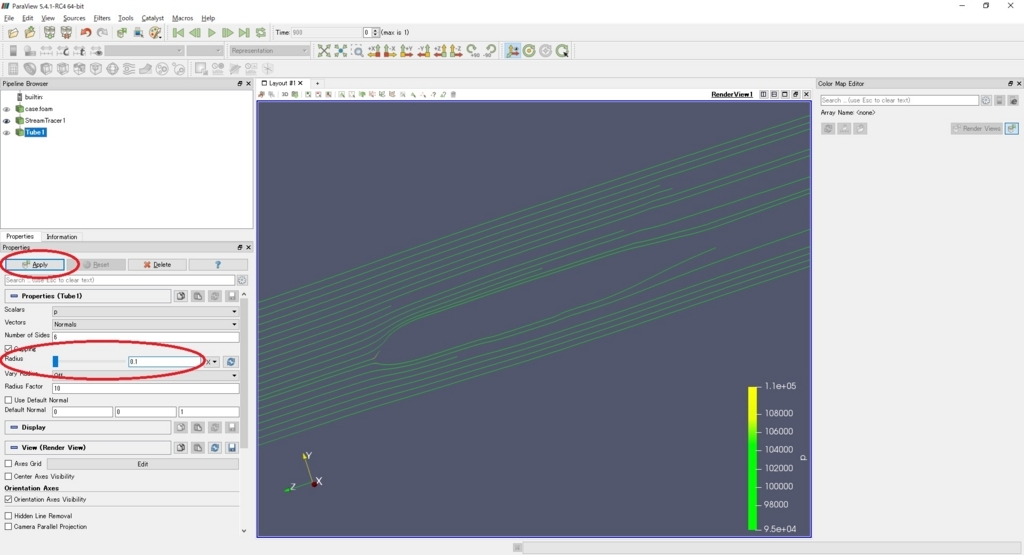Open Radius scale X dropdown

[x=212, y=362]
